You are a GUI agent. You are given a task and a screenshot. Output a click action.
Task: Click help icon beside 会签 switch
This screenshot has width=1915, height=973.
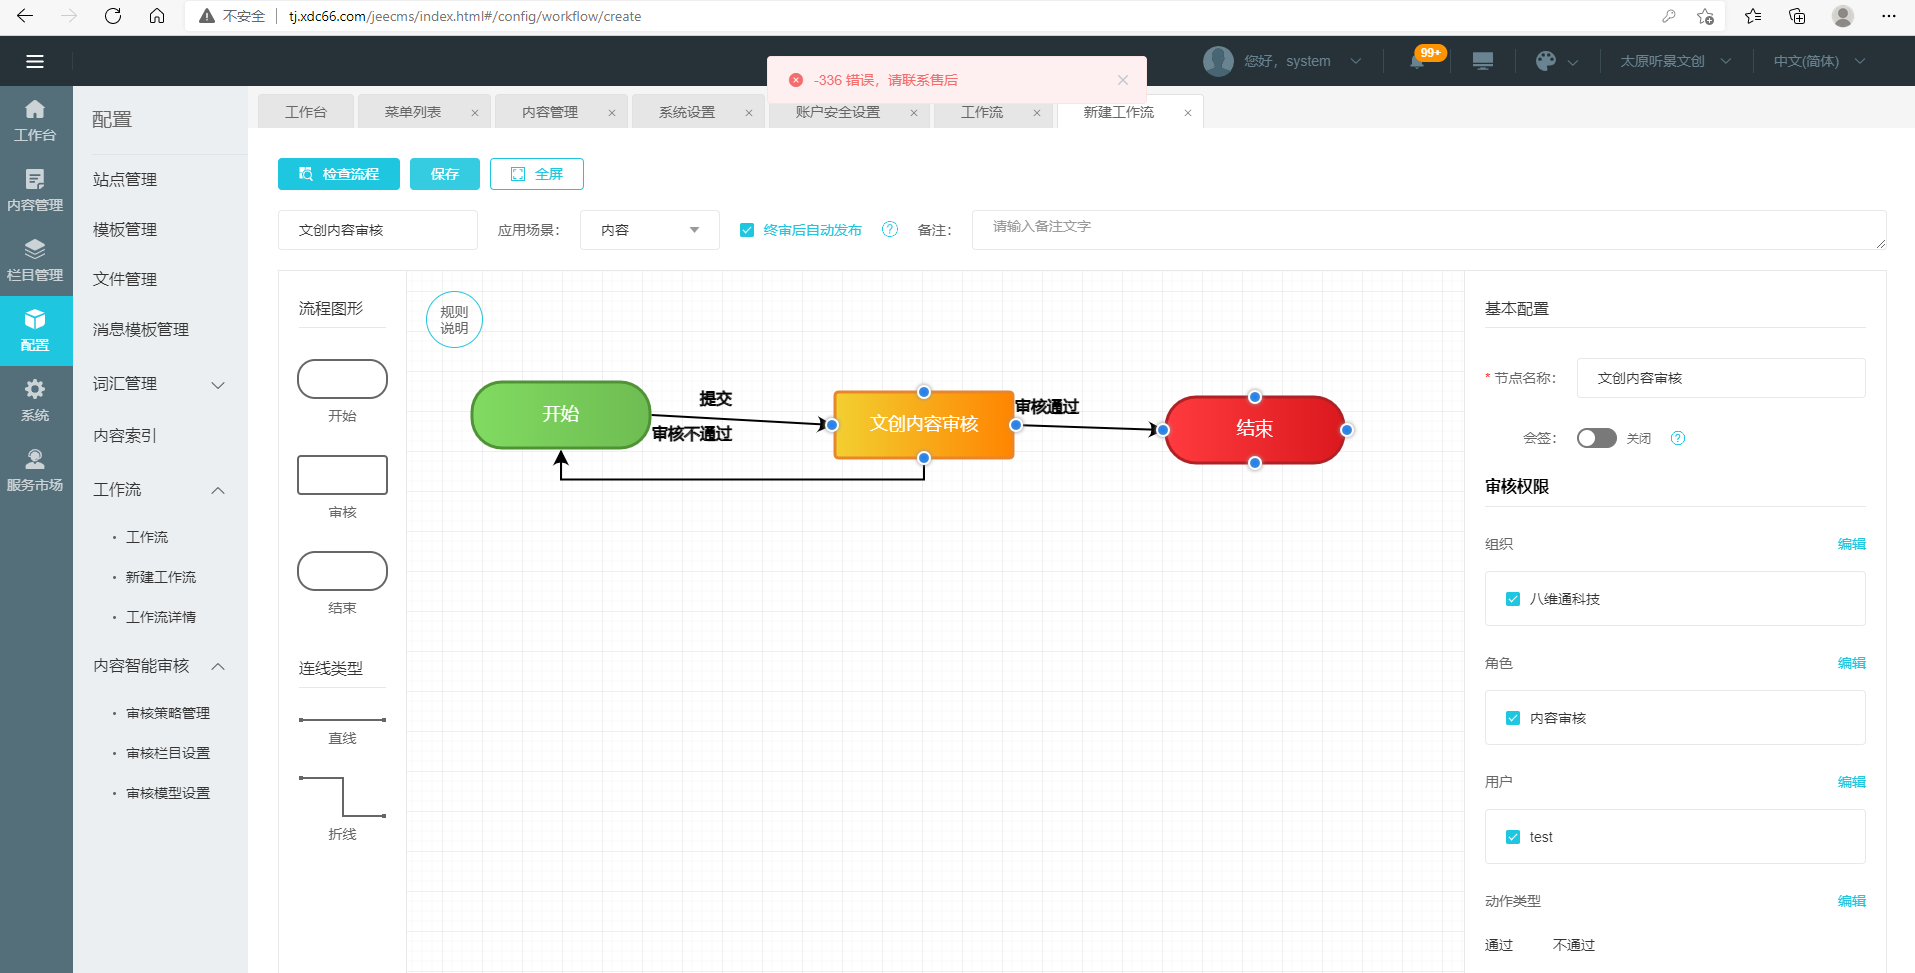pyautogui.click(x=1678, y=438)
